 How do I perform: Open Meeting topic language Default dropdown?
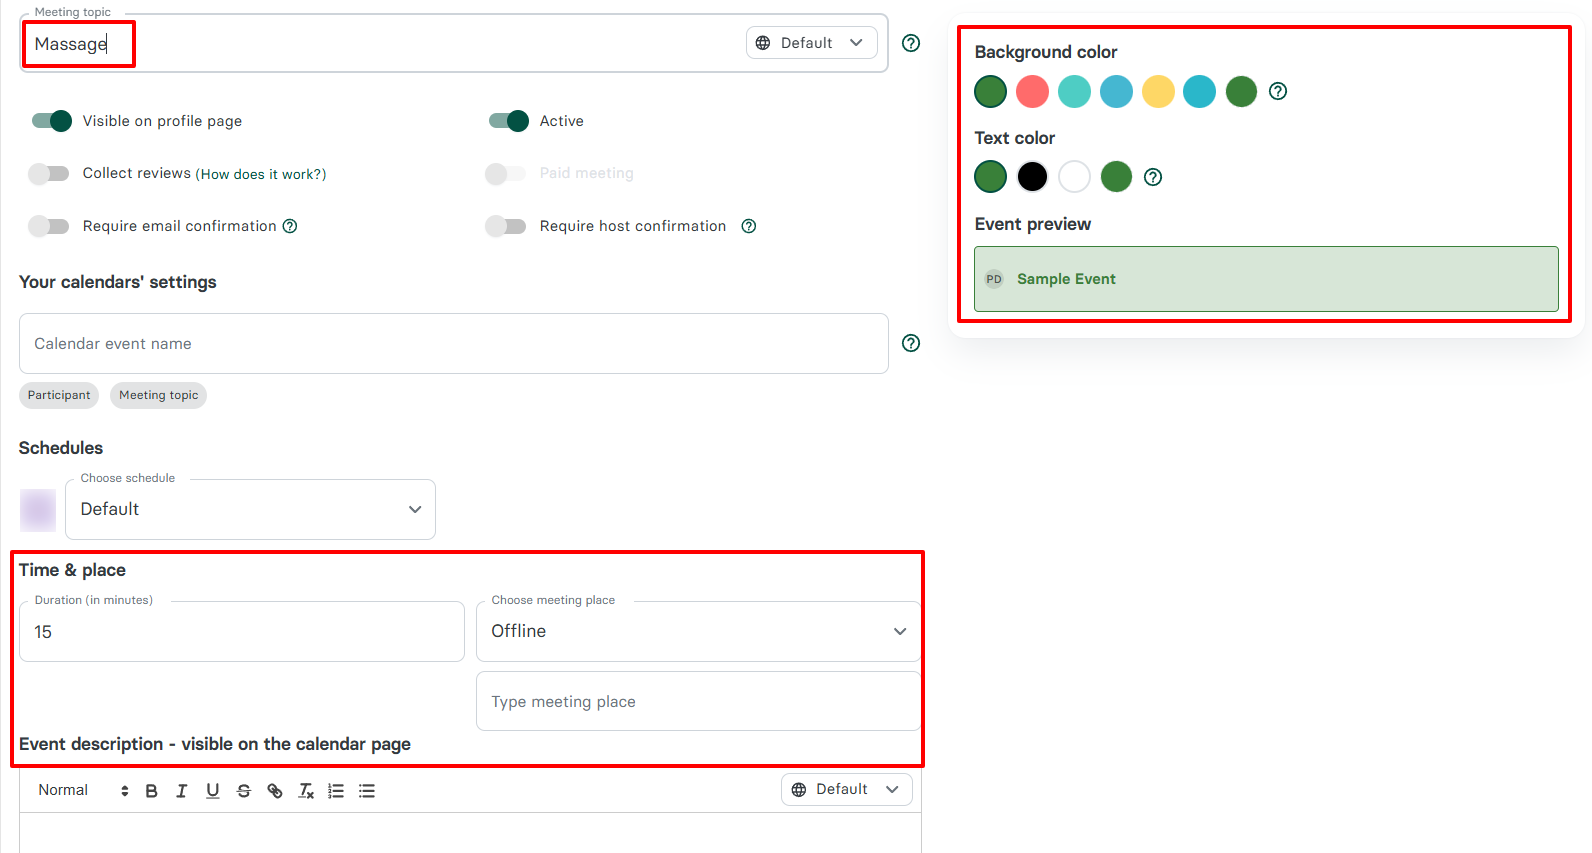[811, 43]
